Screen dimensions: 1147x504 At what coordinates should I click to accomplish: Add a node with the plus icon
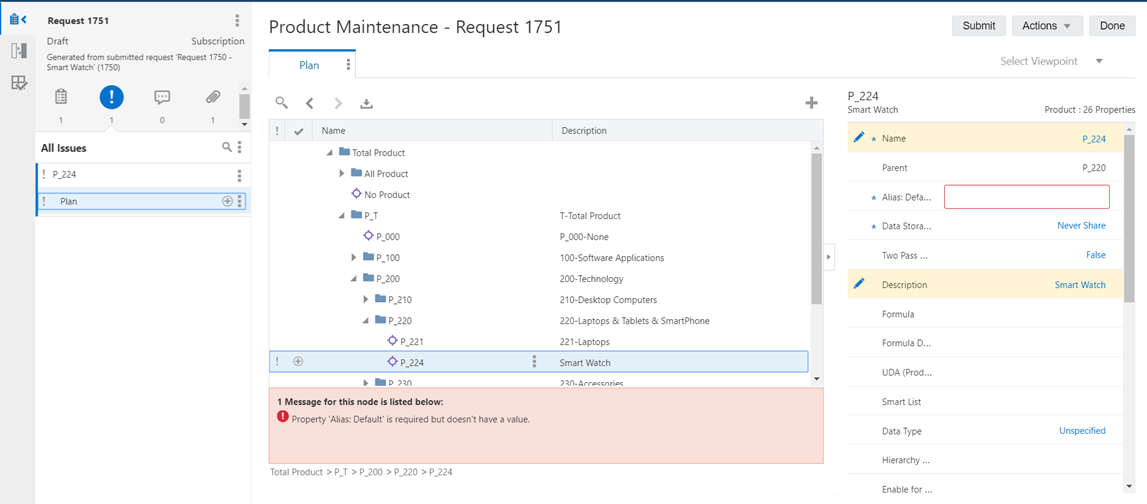pyautogui.click(x=811, y=102)
